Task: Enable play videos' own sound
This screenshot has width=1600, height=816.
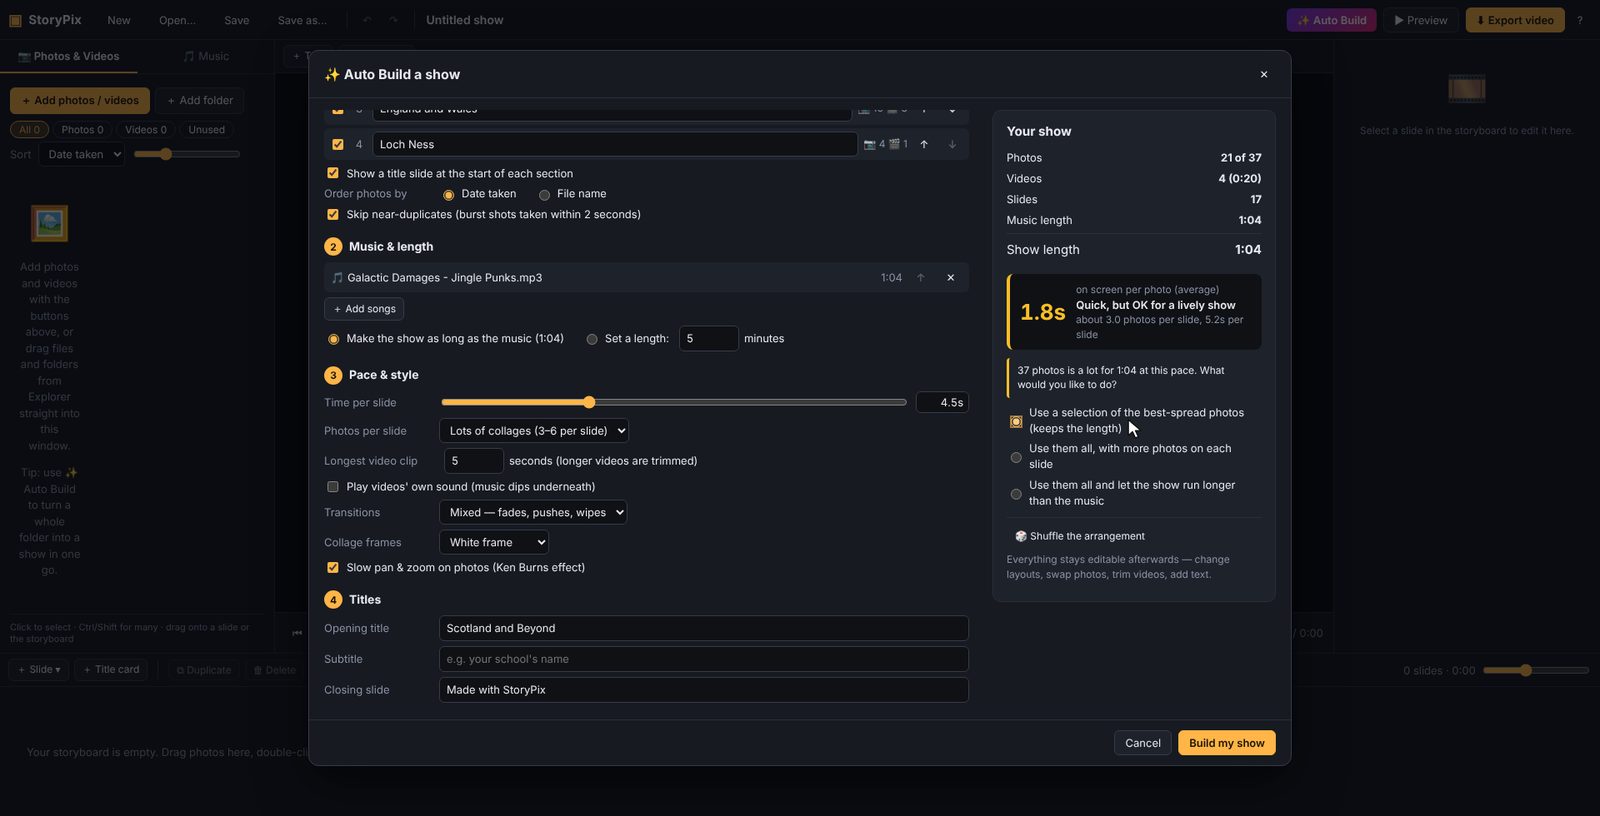Action: [x=333, y=487]
